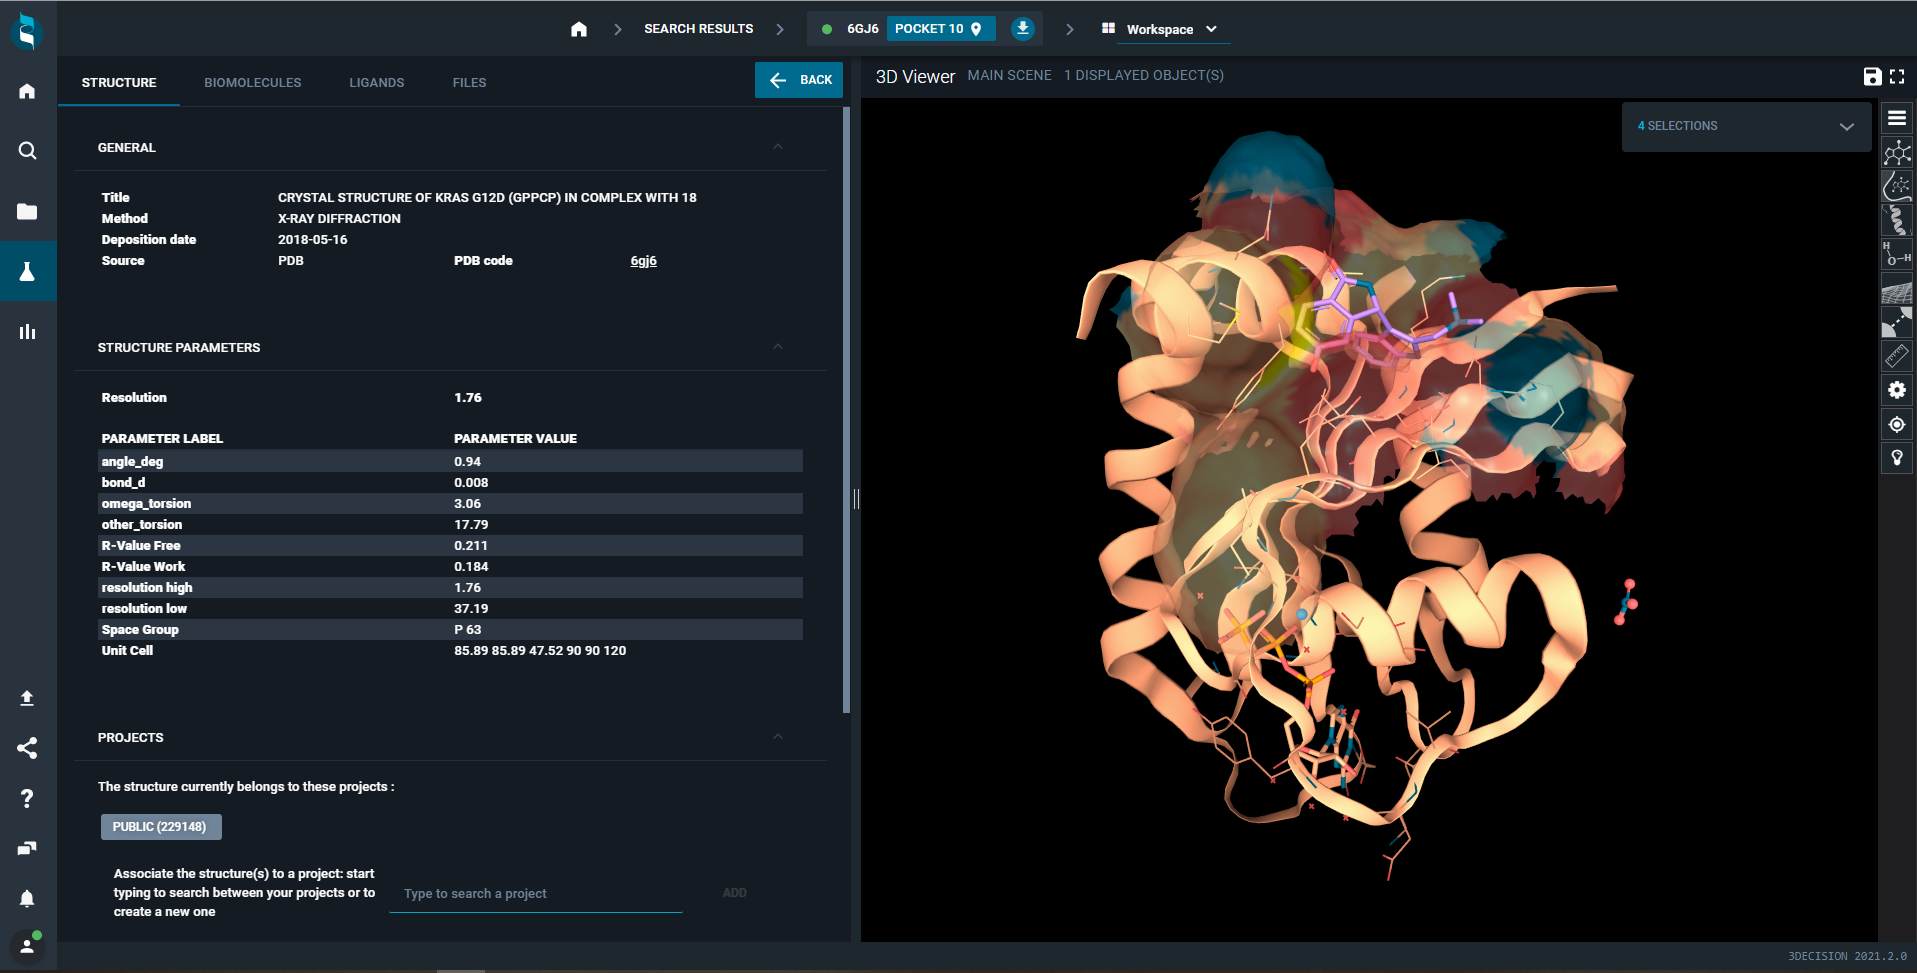
Task: Toggle the secondary structure helix representation
Action: click(x=1896, y=220)
